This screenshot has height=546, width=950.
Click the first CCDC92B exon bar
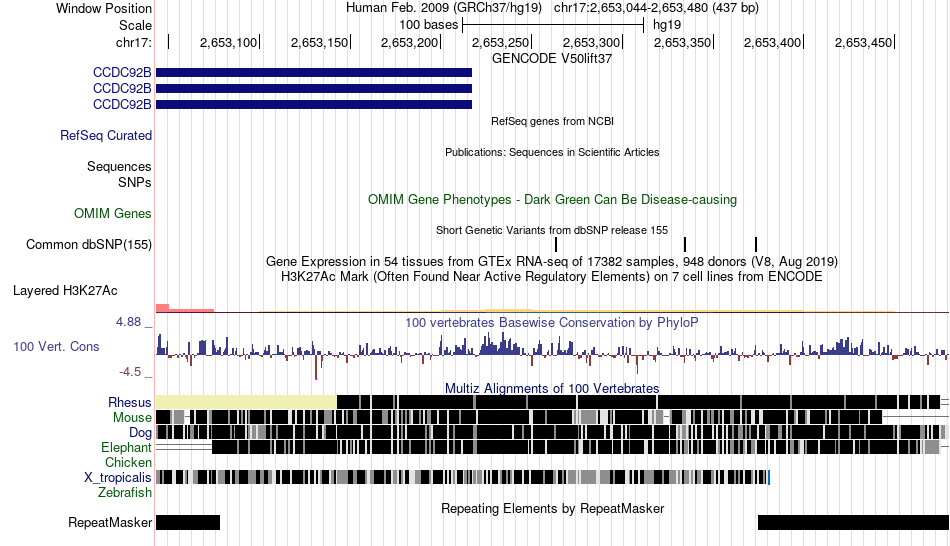(x=314, y=73)
